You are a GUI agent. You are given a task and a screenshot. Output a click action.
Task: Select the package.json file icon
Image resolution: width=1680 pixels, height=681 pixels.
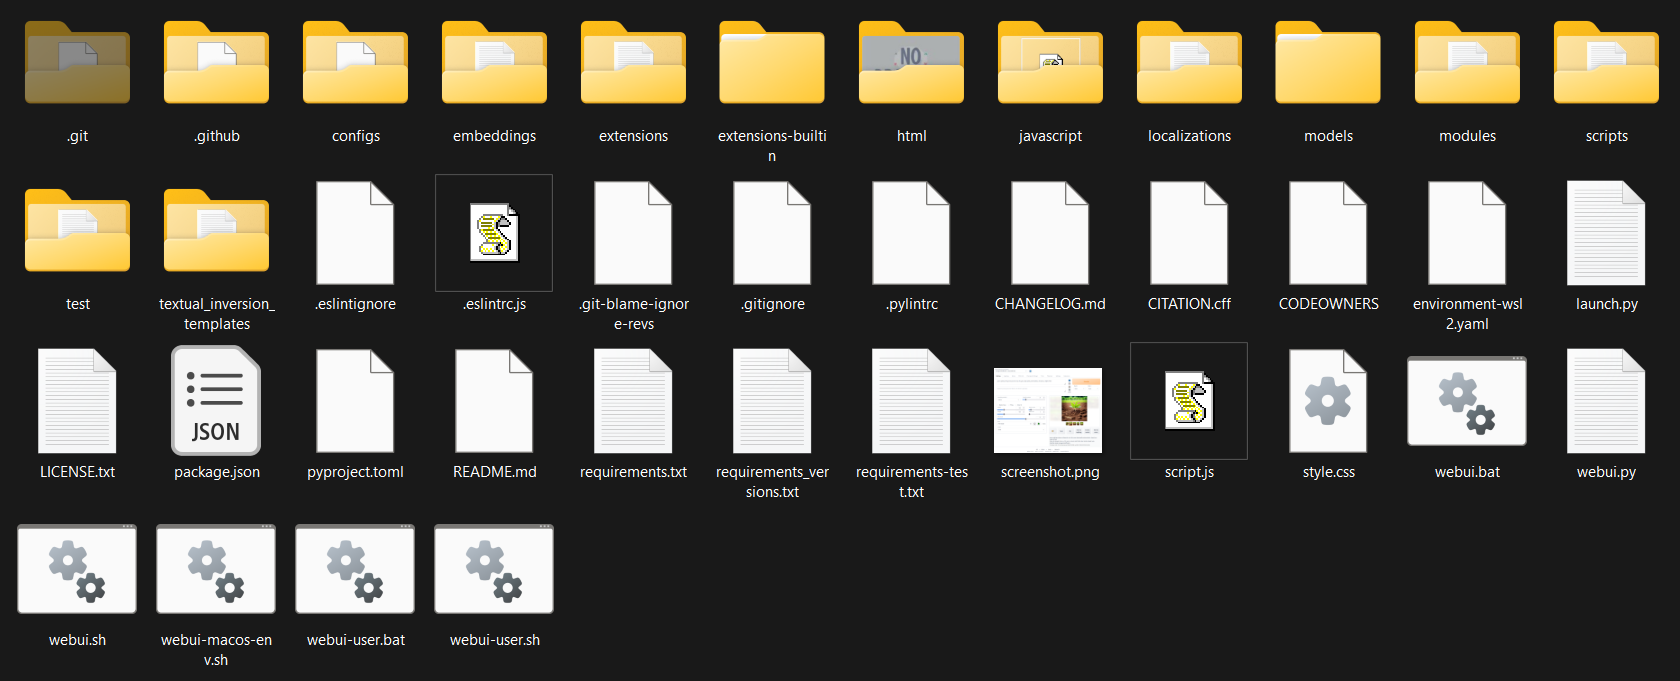point(216,401)
